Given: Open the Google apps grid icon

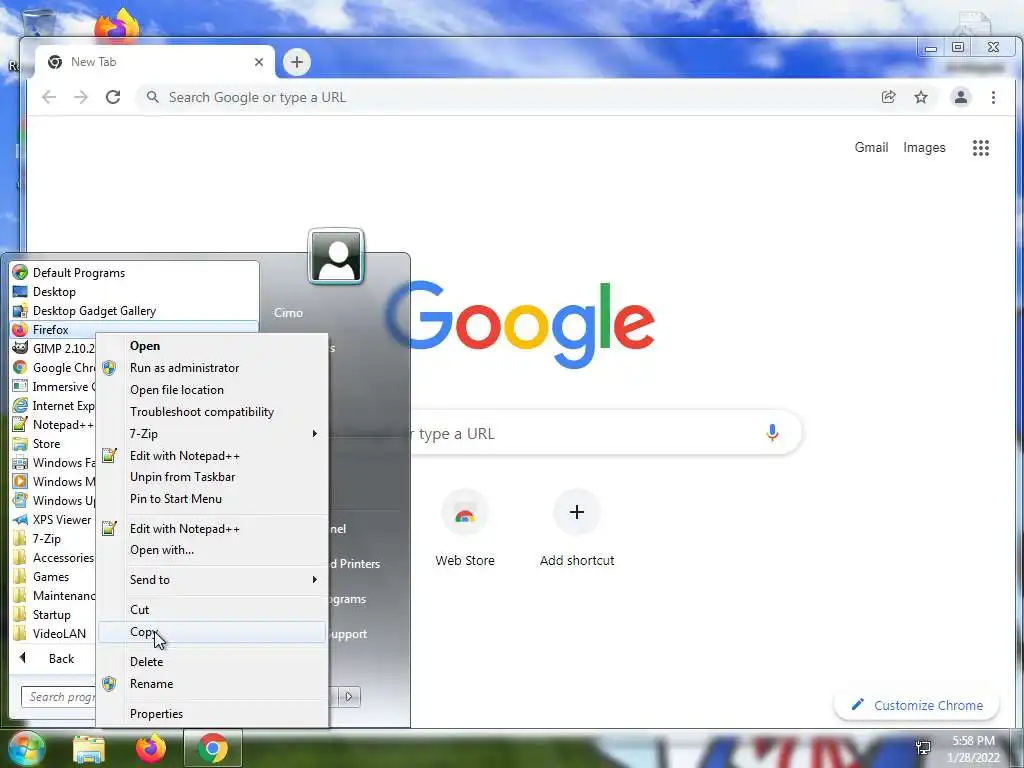Looking at the screenshot, I should click(x=981, y=148).
